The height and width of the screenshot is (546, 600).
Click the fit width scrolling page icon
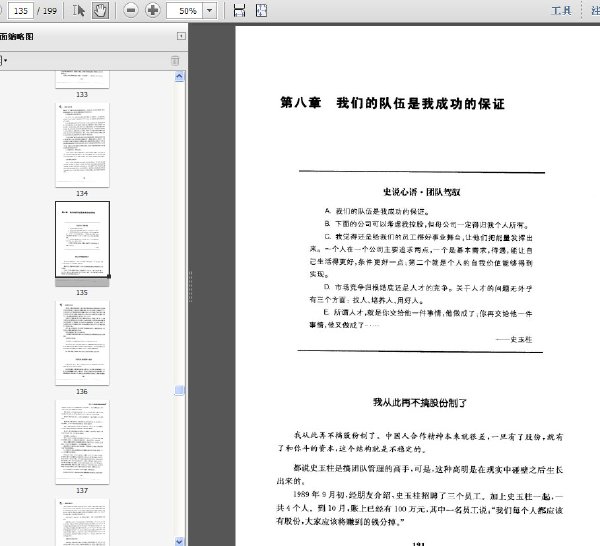[239, 10]
